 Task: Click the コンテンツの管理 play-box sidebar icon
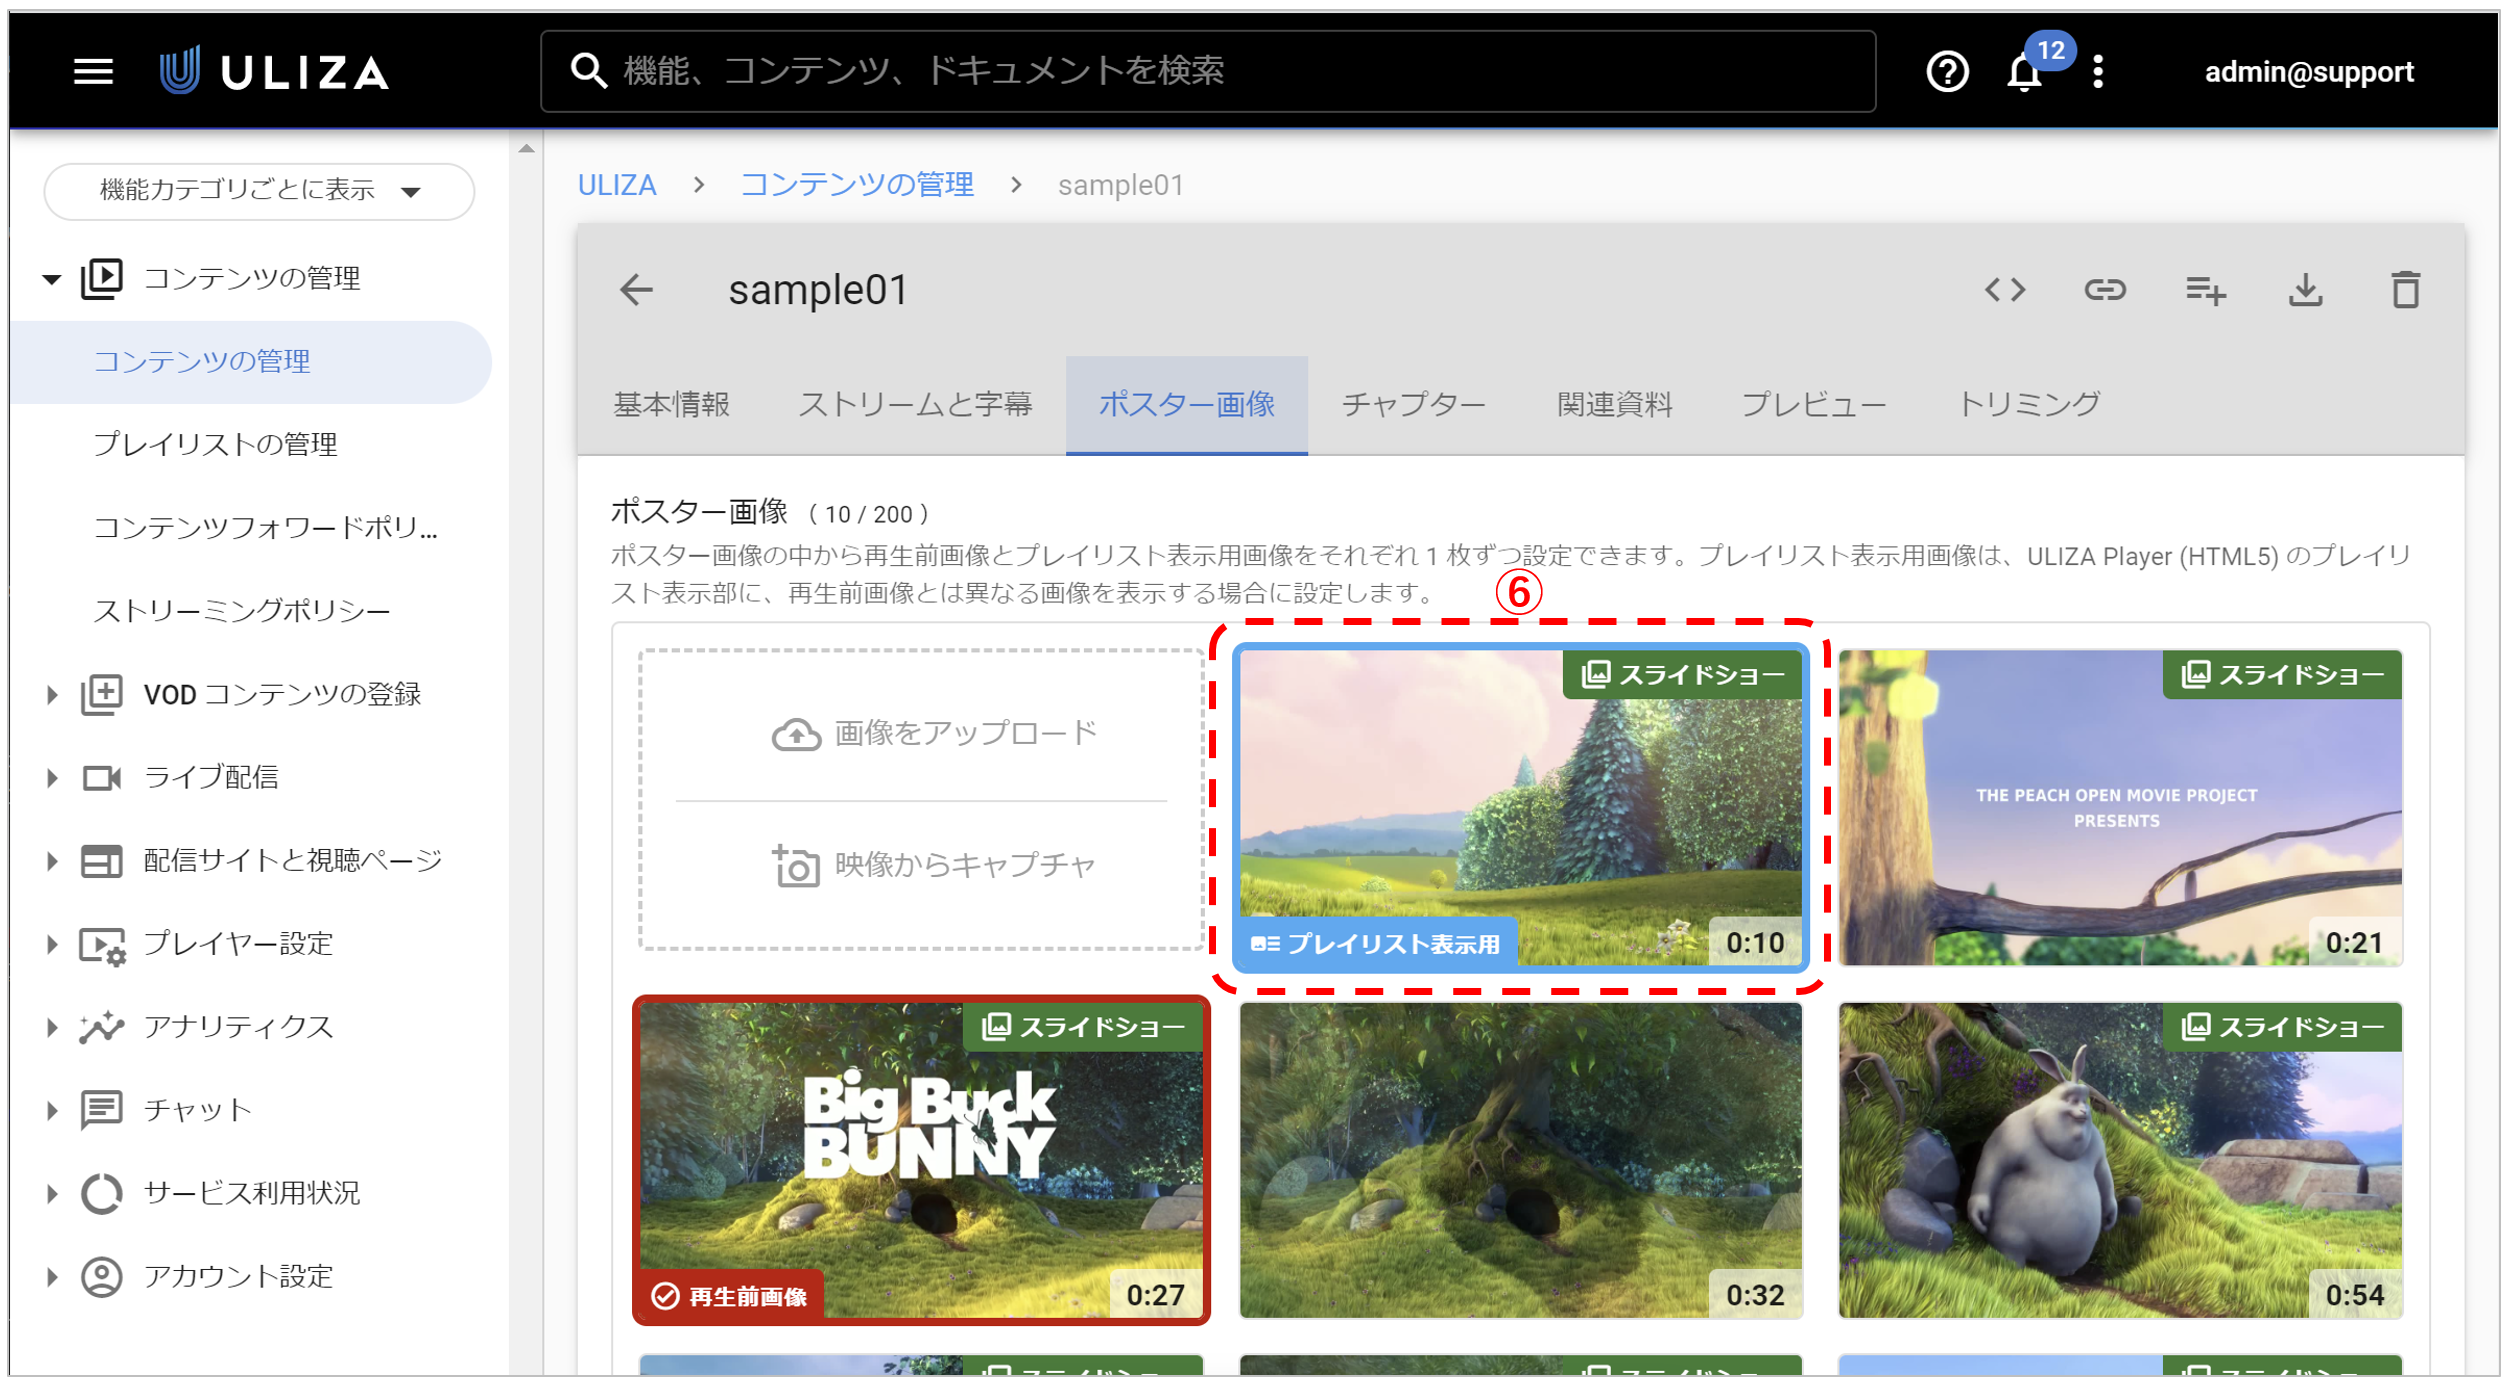102,278
